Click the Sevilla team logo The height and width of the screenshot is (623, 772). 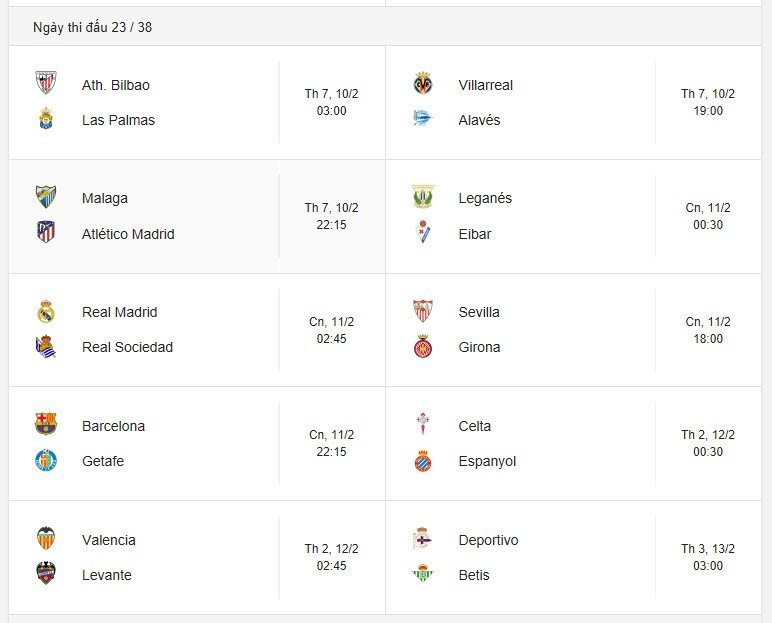[x=423, y=311]
